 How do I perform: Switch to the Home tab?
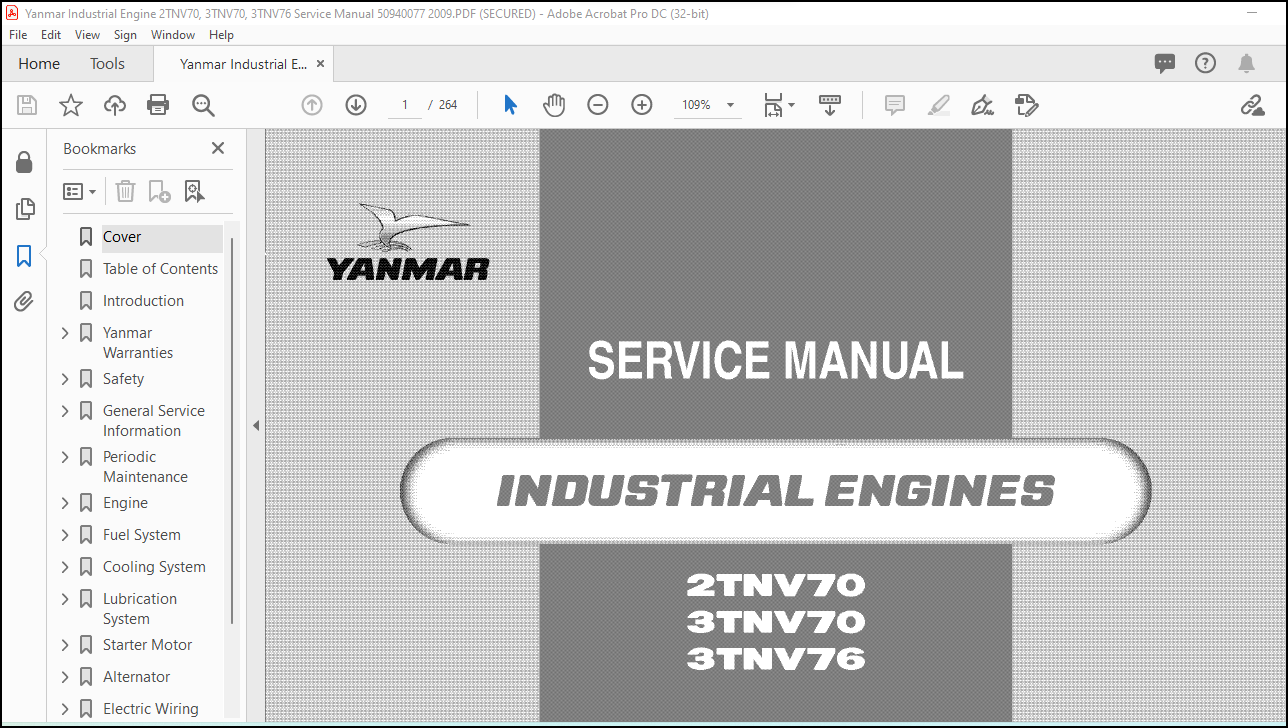tap(39, 64)
